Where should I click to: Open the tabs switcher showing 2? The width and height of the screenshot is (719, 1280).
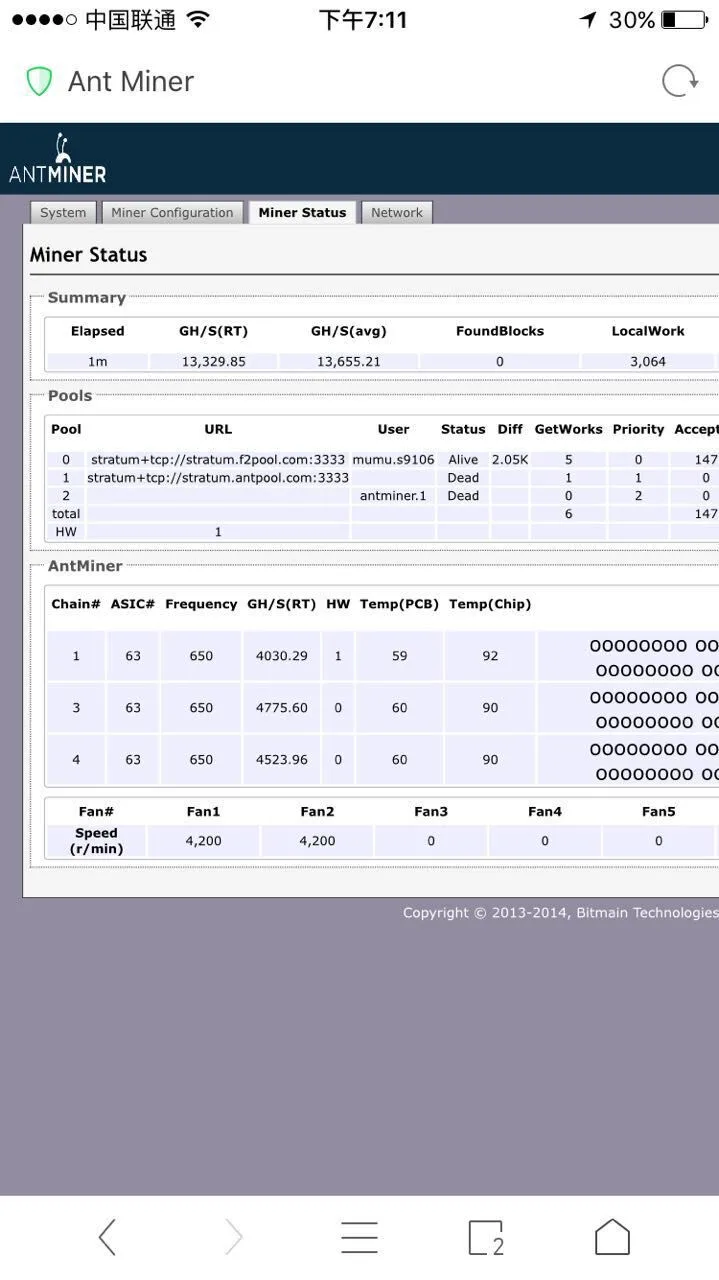pos(486,1237)
